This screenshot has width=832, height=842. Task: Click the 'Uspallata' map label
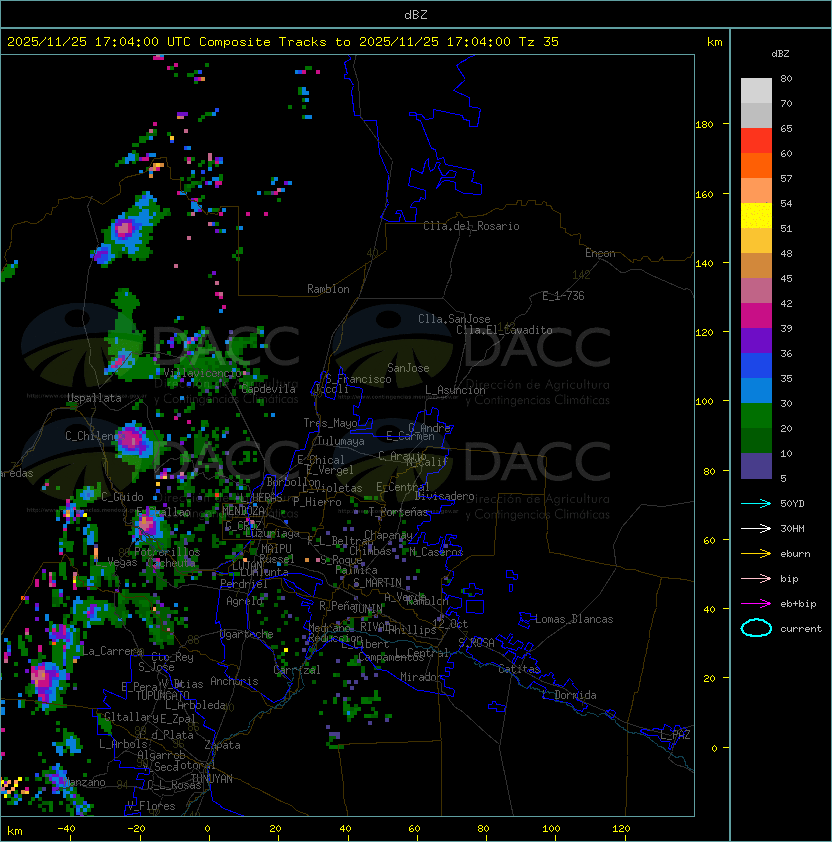[95, 398]
